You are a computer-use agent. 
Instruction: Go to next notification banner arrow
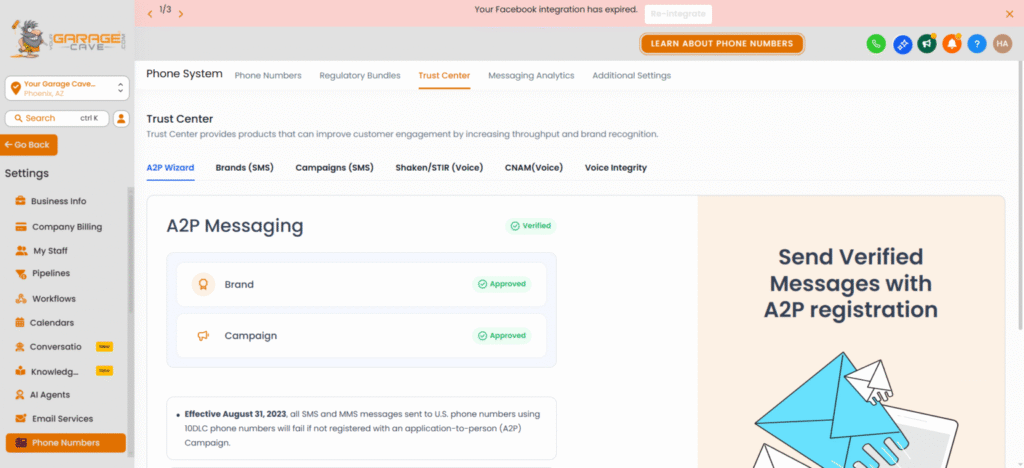(181, 13)
